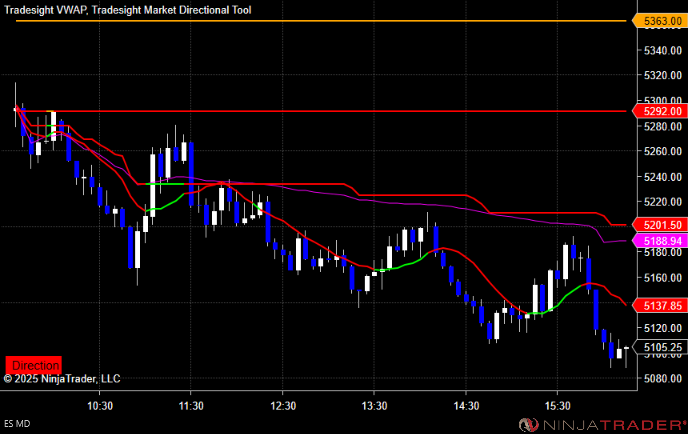The image size is (688, 434).
Task: Click the 5320.00 price axis label
Action: coord(663,75)
